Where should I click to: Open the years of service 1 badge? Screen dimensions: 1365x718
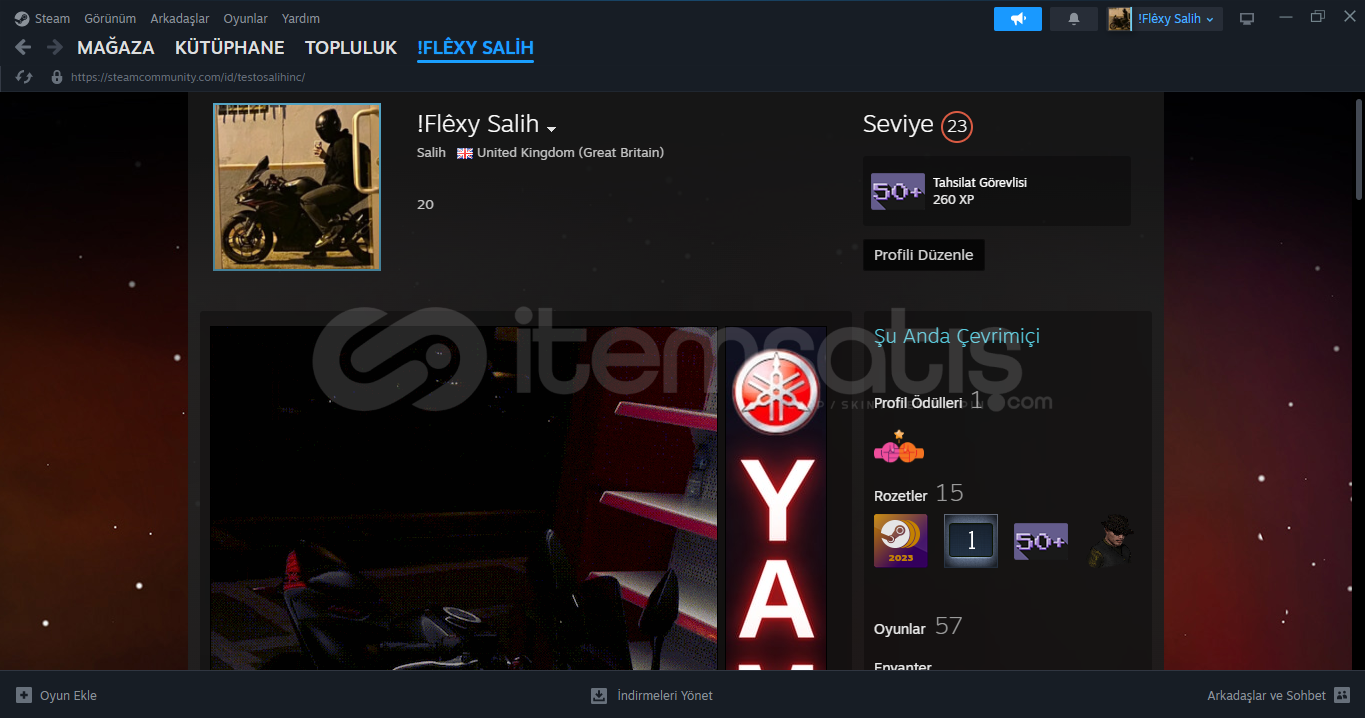tap(971, 541)
